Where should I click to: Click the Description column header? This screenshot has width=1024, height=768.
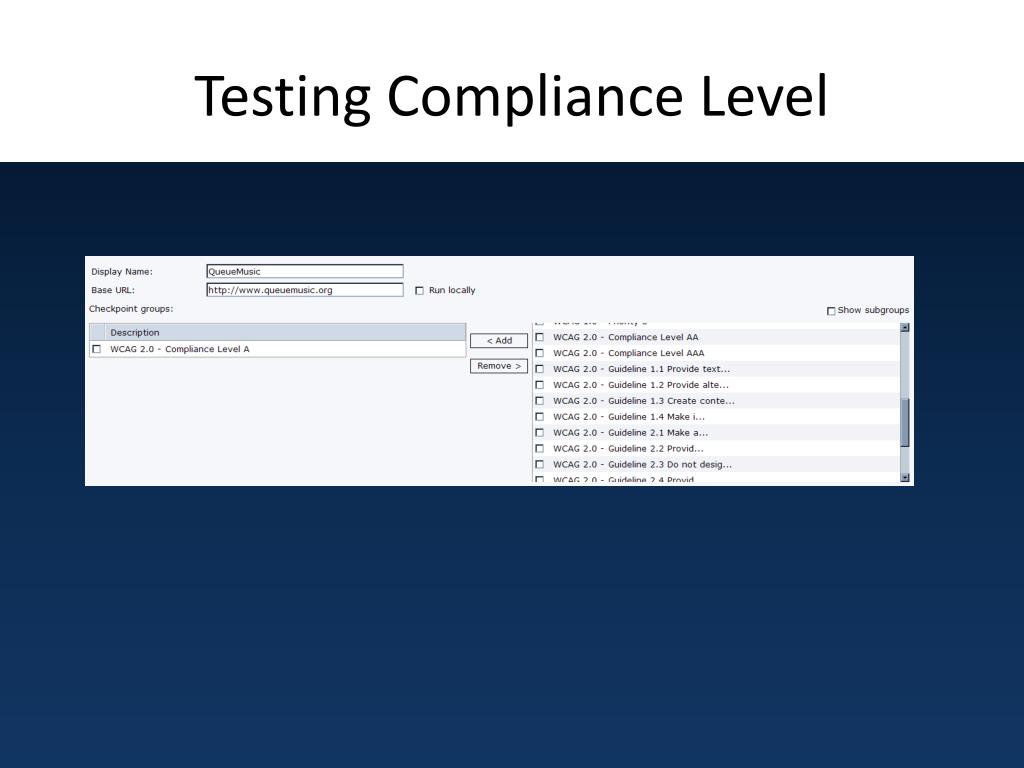285,332
